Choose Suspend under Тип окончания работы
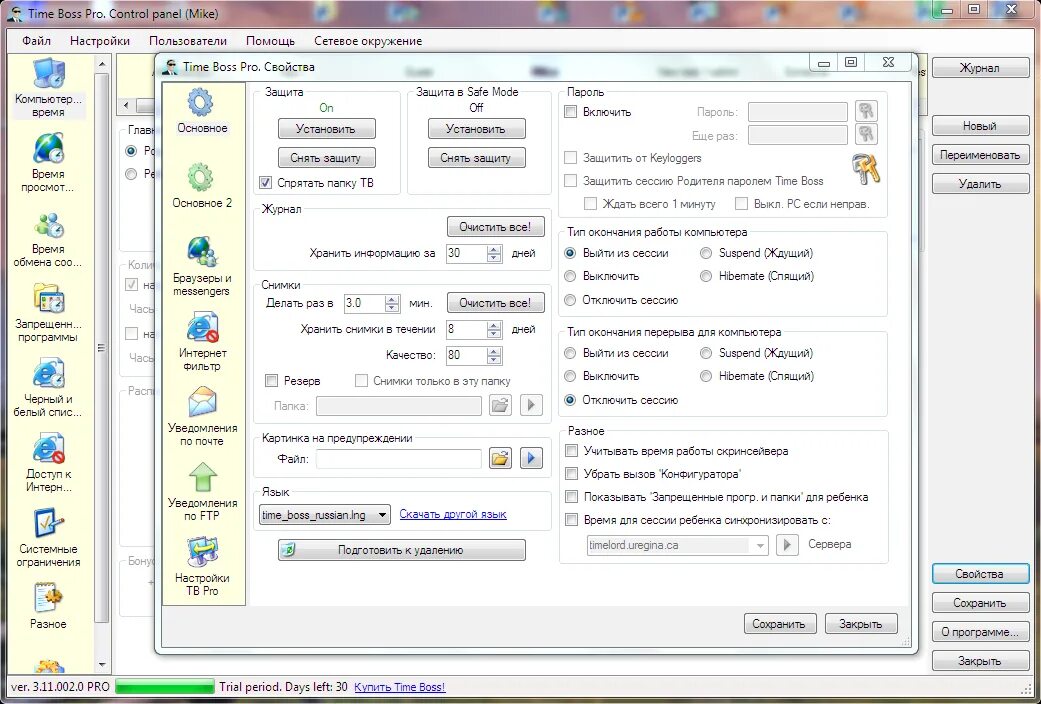 tap(706, 253)
